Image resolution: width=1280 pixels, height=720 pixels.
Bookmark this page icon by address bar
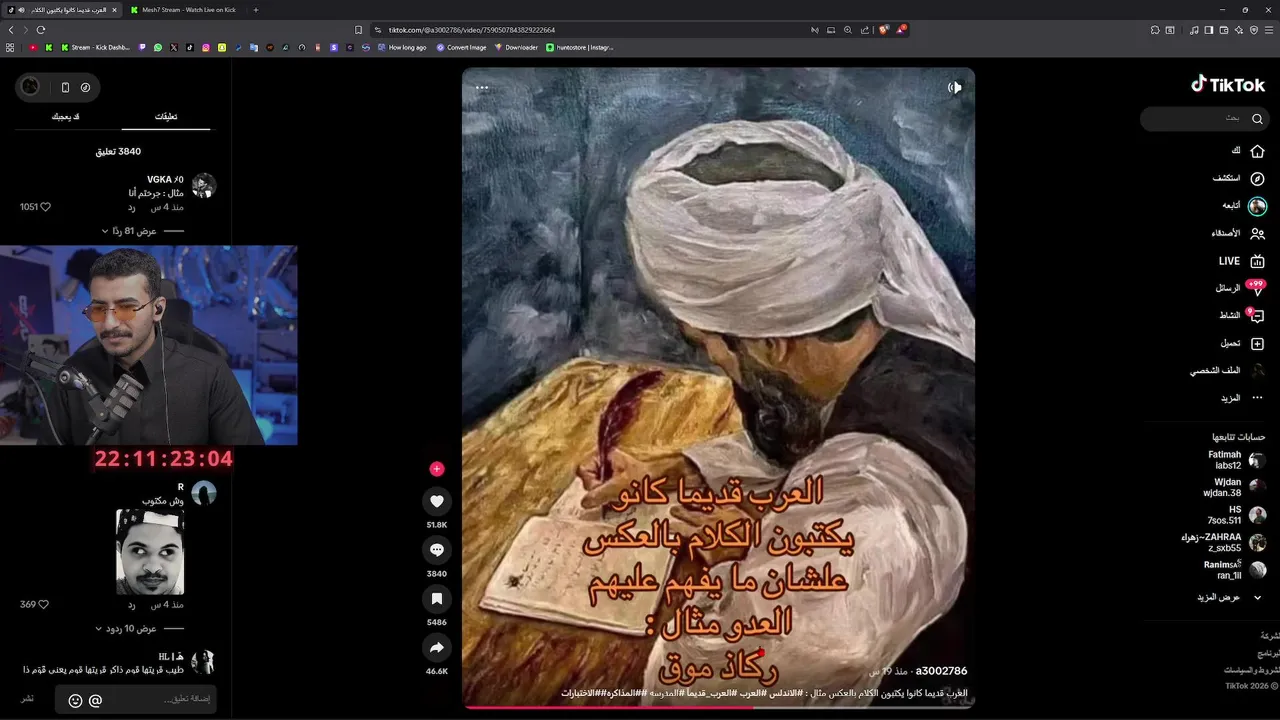358,30
